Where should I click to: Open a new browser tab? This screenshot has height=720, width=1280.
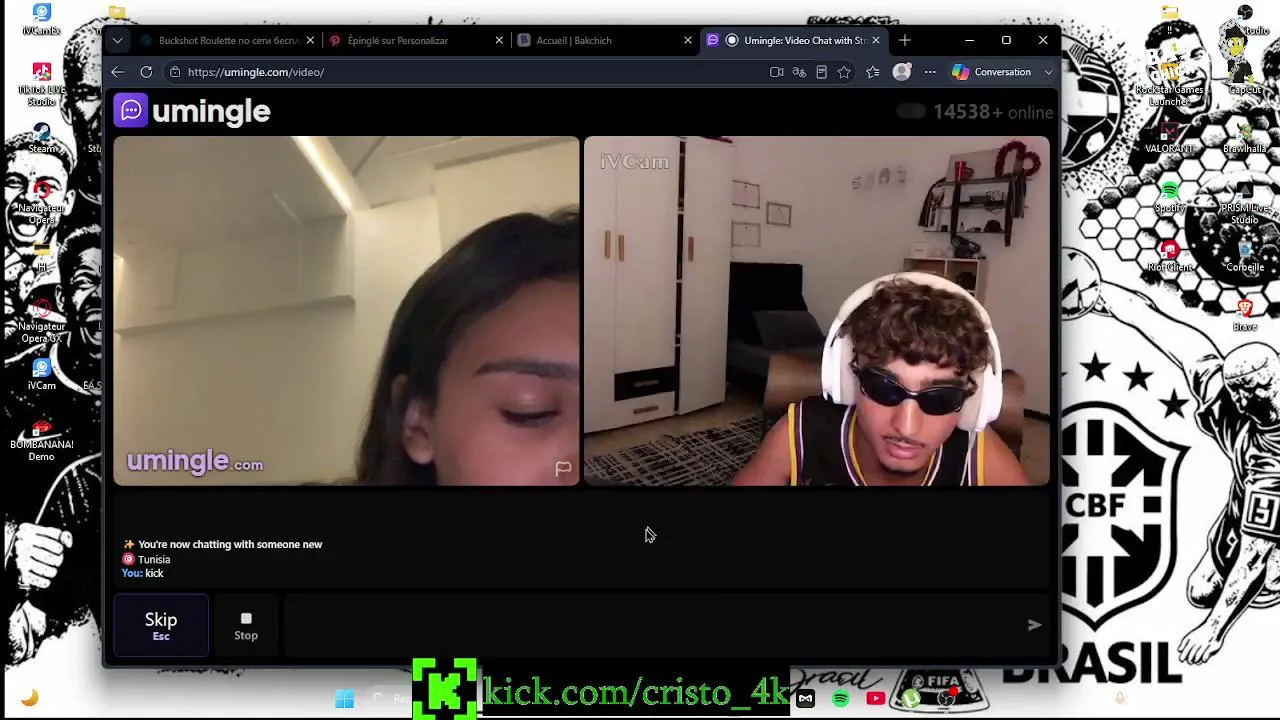(x=905, y=41)
